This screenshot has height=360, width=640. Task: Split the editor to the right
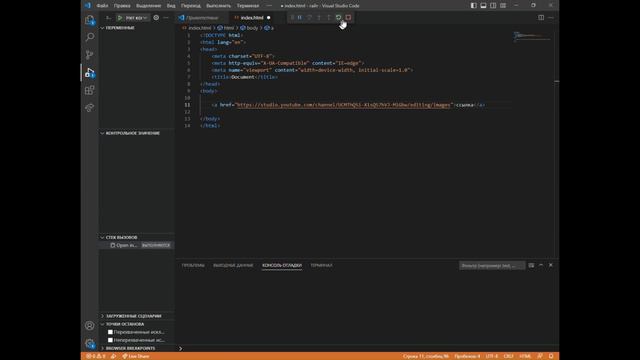pos(541,18)
